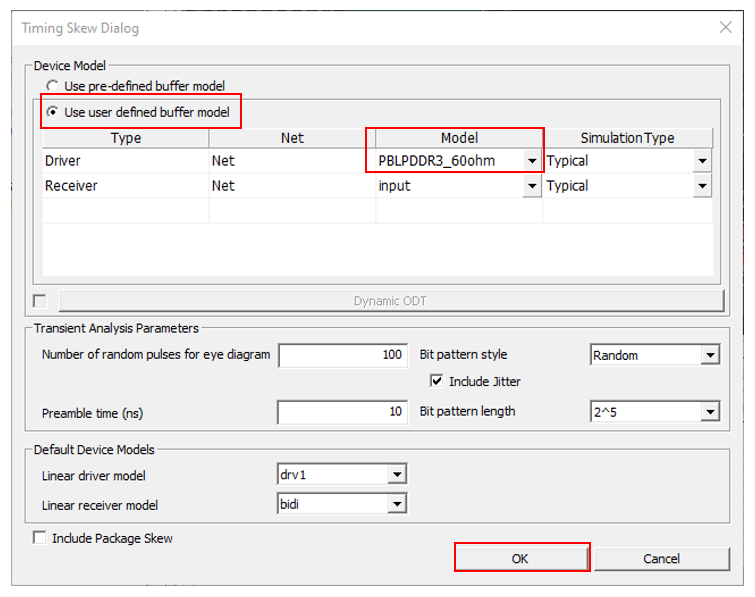
Task: Click the Dynamic ODT button
Action: pos(390,301)
